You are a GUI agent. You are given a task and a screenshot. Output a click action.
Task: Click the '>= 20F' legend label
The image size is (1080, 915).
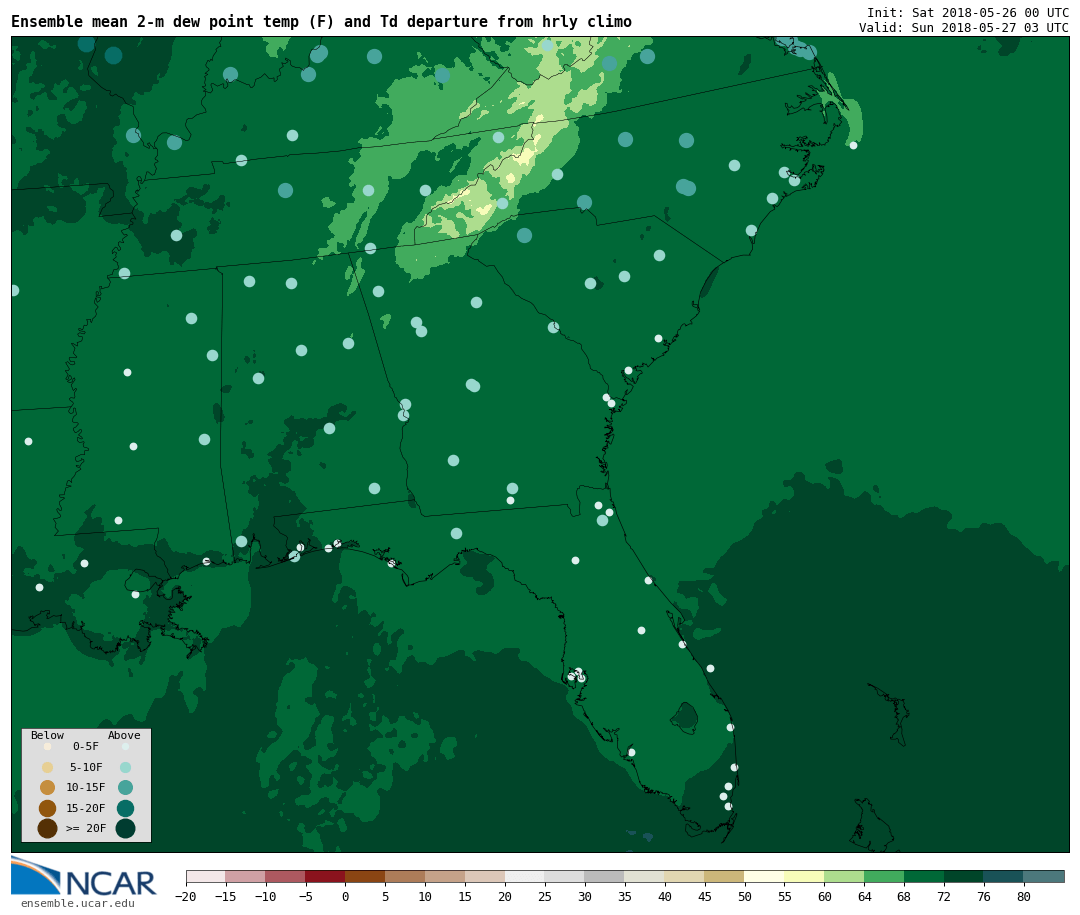(x=86, y=828)
